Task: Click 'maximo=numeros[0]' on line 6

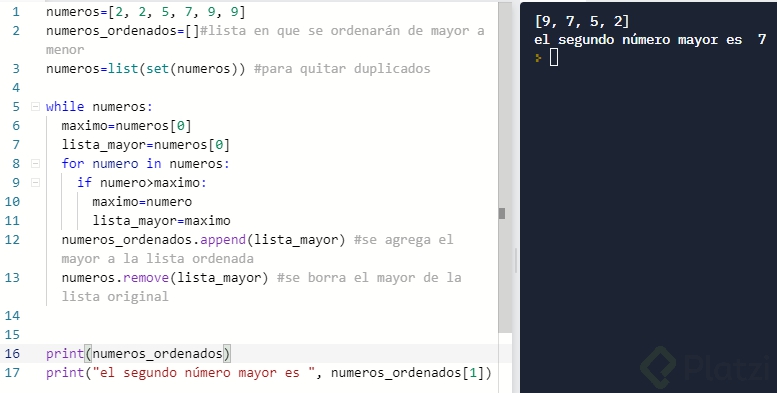Action: [x=126, y=125]
